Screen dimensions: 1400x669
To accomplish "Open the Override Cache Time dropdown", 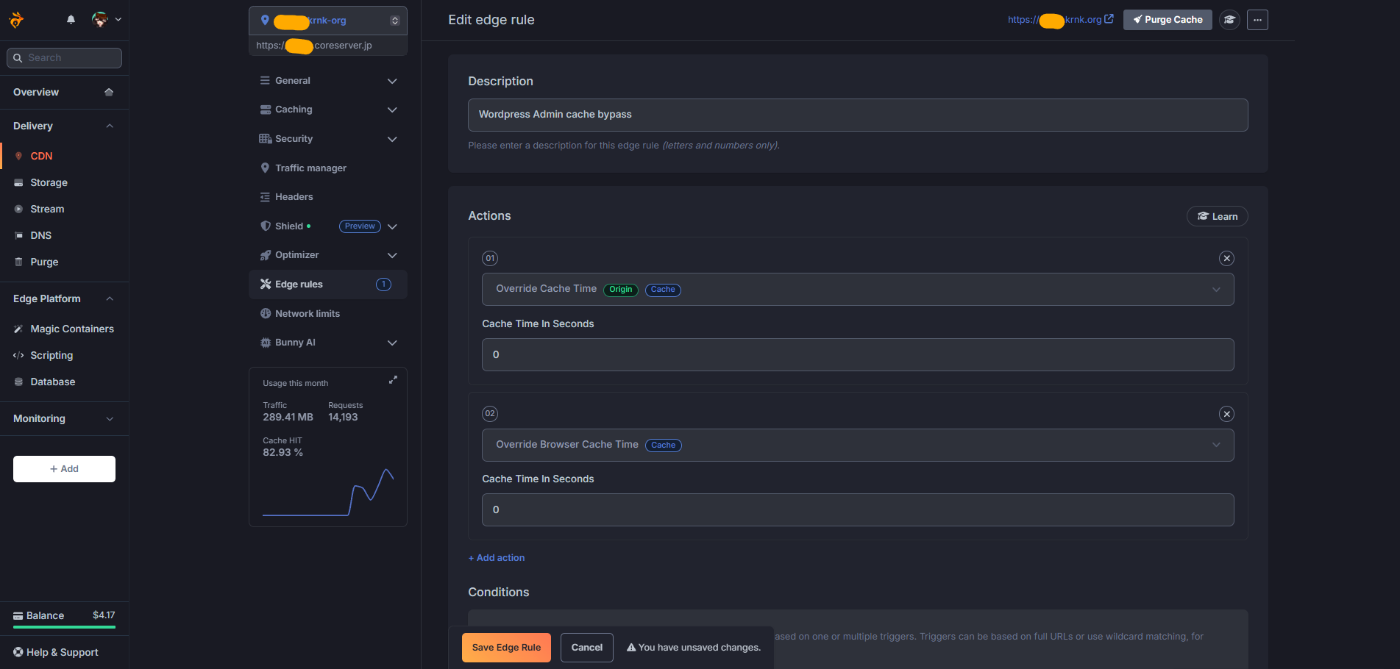I will click(858, 289).
